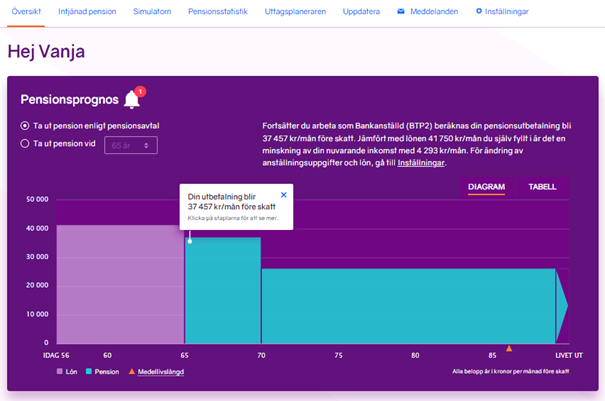Image resolution: width=605 pixels, height=401 pixels.
Task: Click the teal pension bar between 65 and 70
Action: click(223, 295)
